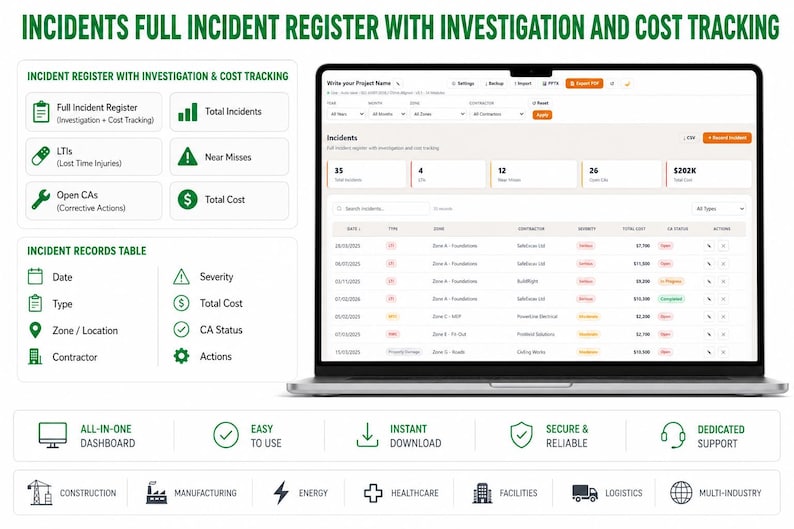Click the Full Incident Register clipboard icon
The width and height of the screenshot is (794, 529).
[x=41, y=112]
